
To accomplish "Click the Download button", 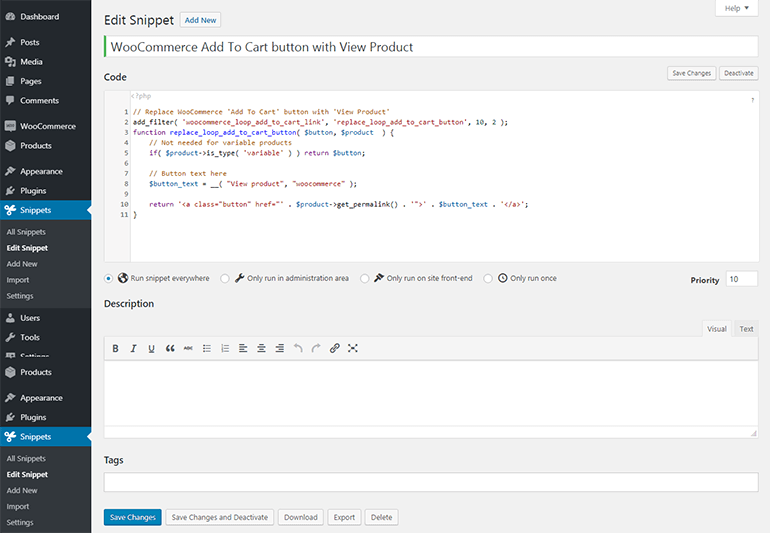I will click(x=301, y=517).
